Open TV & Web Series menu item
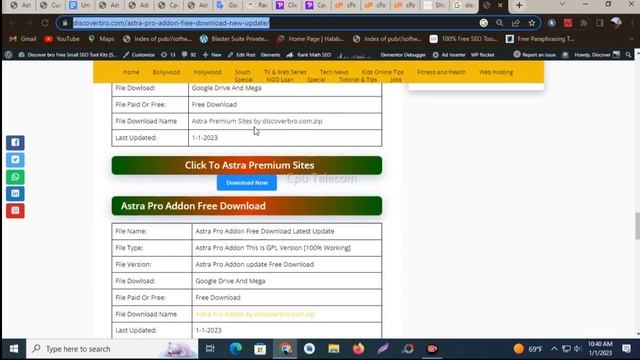The image size is (640, 360). click(x=285, y=72)
